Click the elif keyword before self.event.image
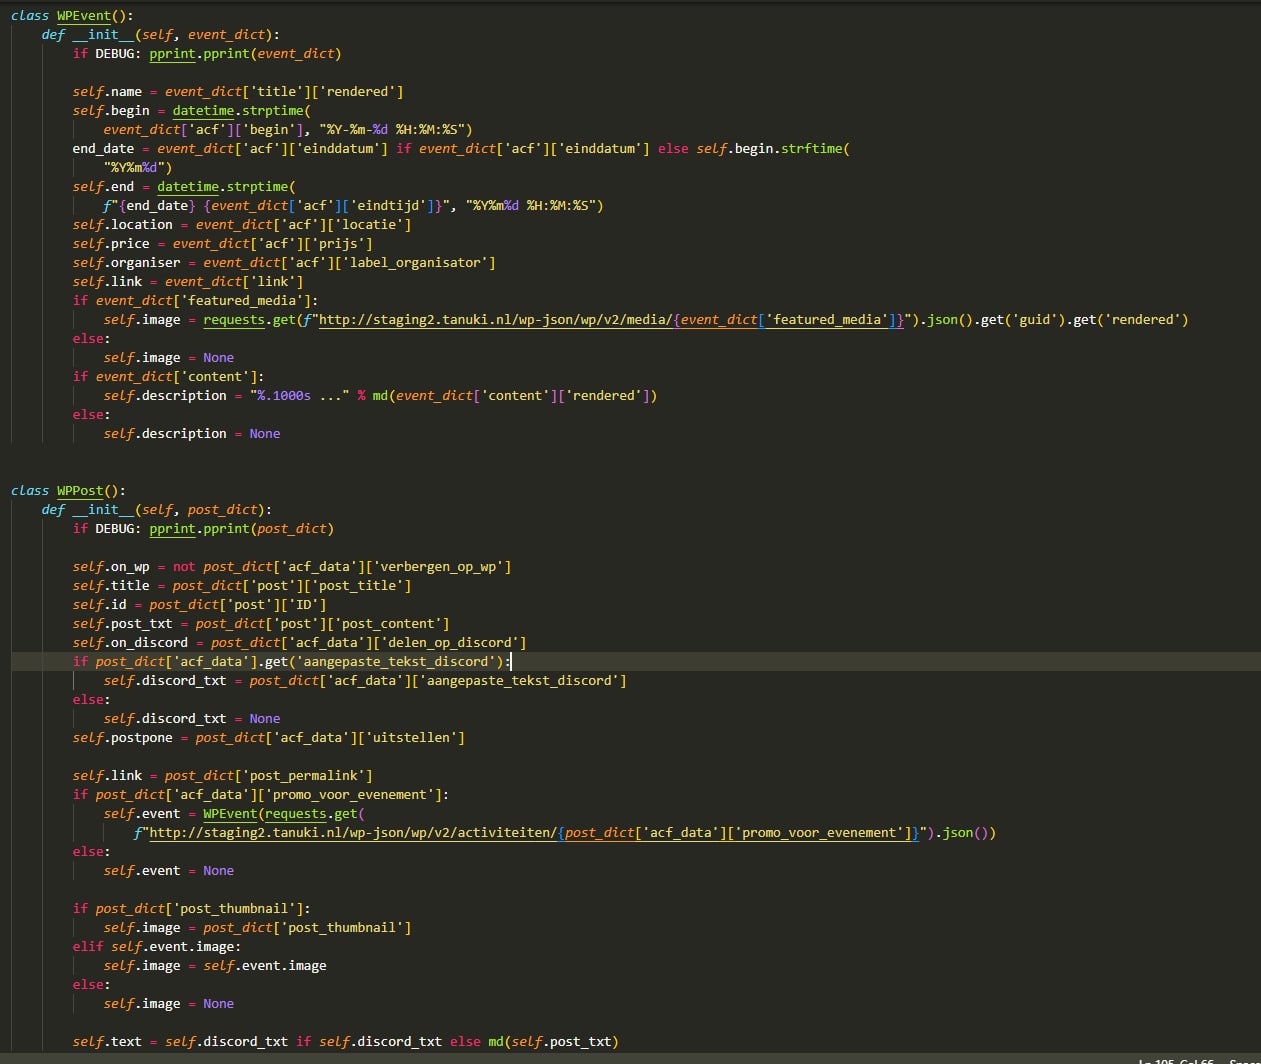 pyautogui.click(x=87, y=947)
